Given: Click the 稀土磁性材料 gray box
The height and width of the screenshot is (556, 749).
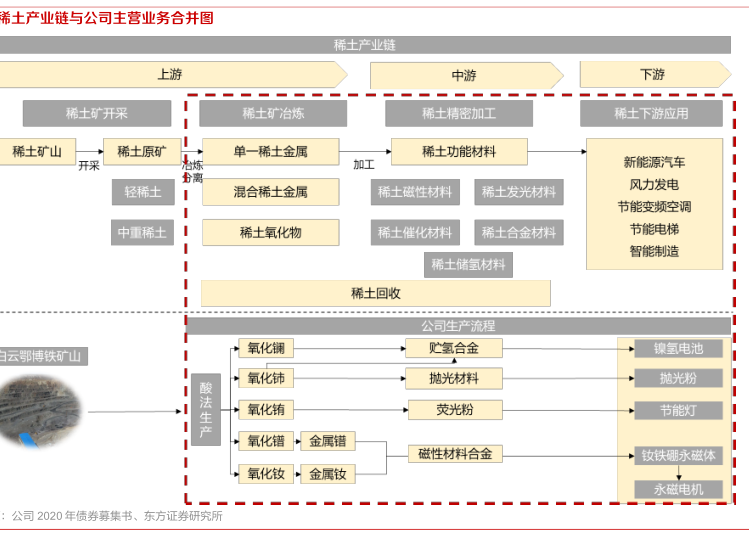Looking at the screenshot, I should [414, 192].
